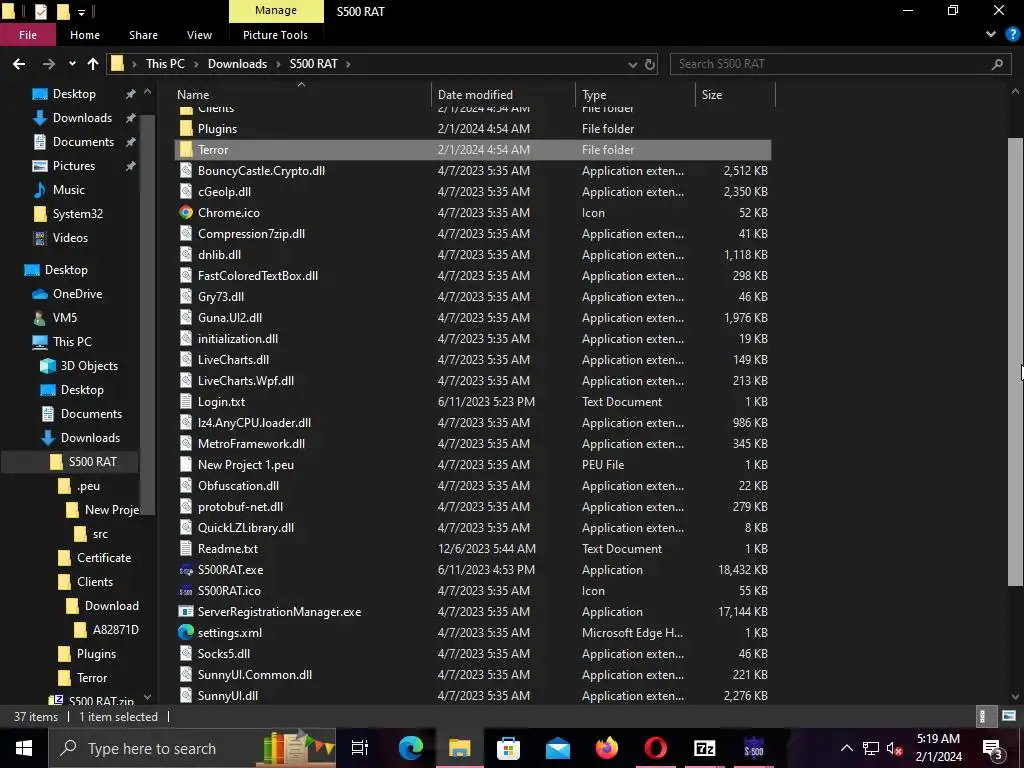Expand This PC in address breadcrumb
The image size is (1024, 768).
tap(196, 64)
